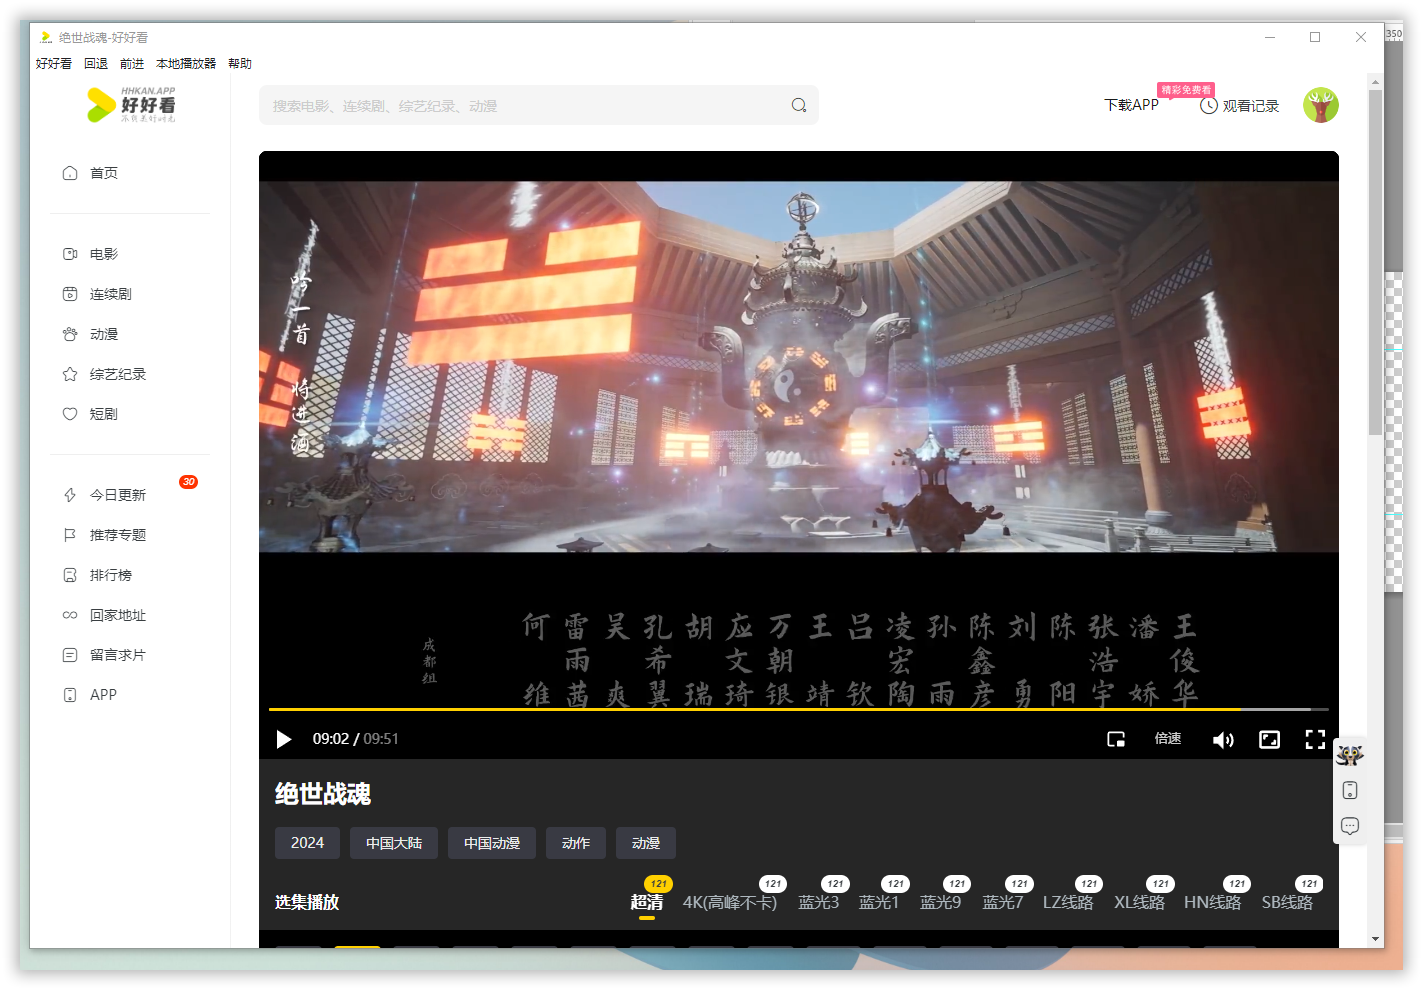This screenshot has height=990, width=1423.
Task: Click 下载APP in the header
Action: [x=1131, y=105]
